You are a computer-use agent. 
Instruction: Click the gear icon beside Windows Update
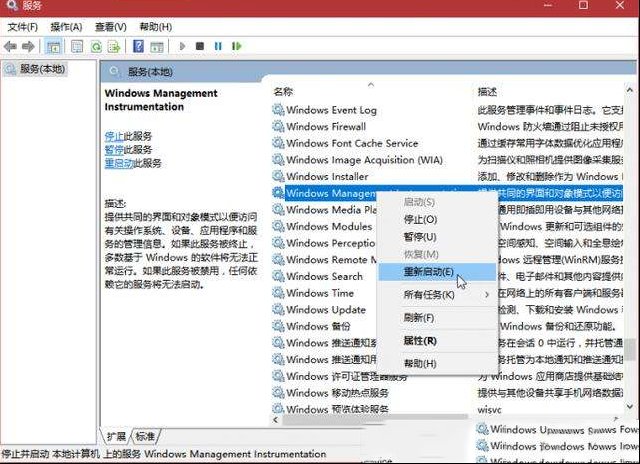[278, 310]
